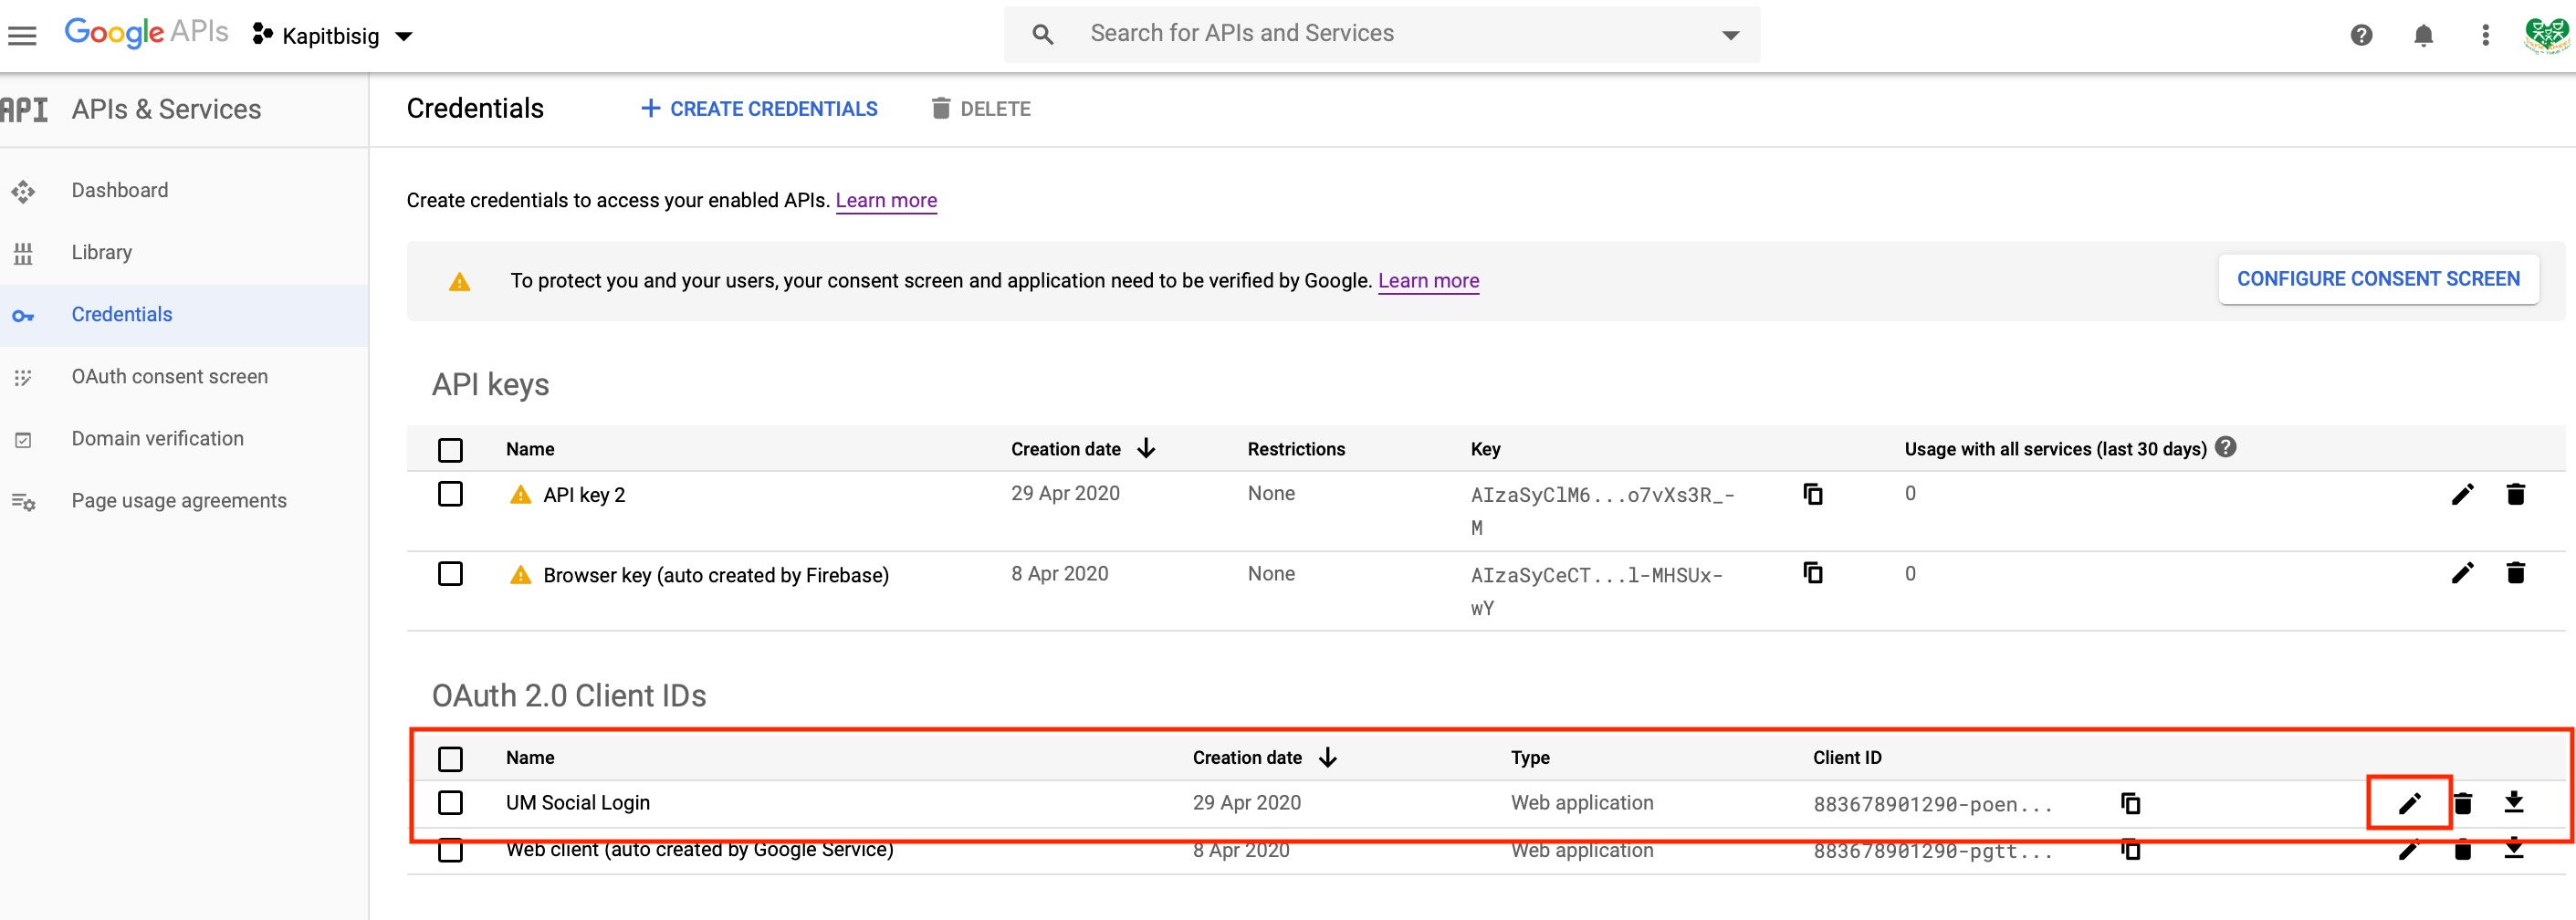2576x920 pixels.
Task: Copy the UM Social Login client ID
Action: coord(2130,803)
